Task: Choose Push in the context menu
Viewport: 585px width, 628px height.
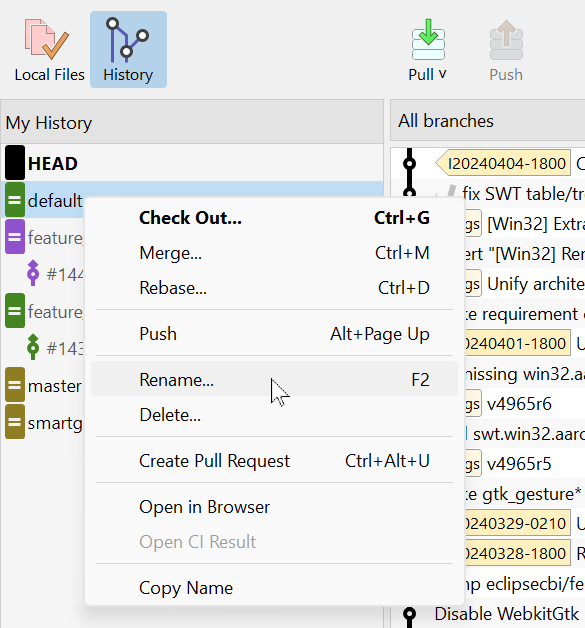Action: [x=274, y=334]
